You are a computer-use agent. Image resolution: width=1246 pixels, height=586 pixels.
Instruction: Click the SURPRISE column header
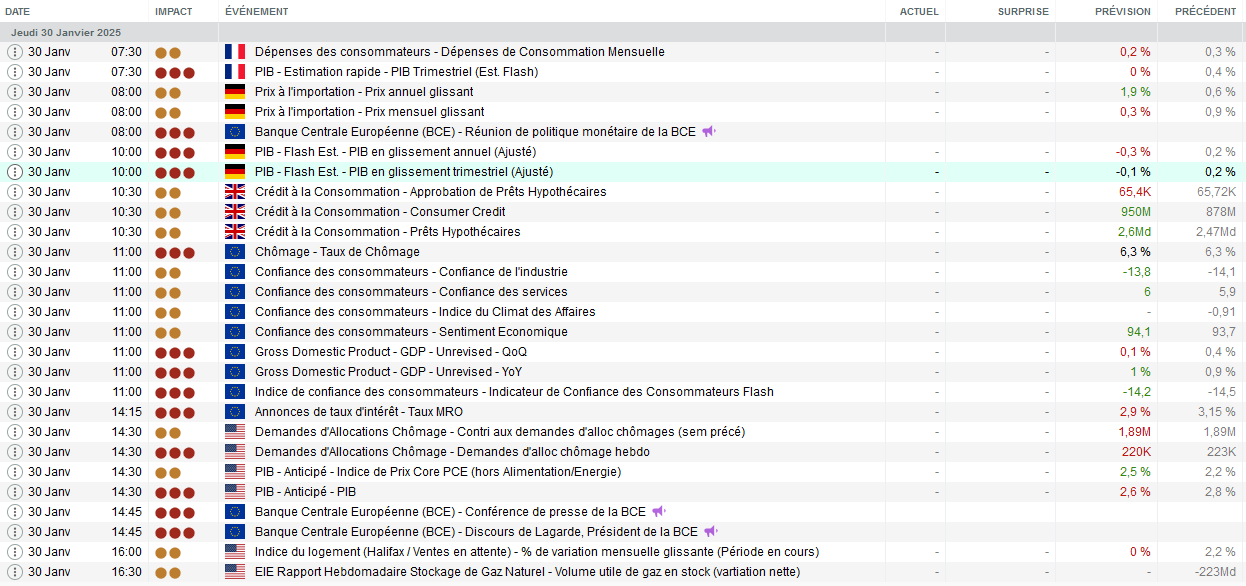(1023, 11)
